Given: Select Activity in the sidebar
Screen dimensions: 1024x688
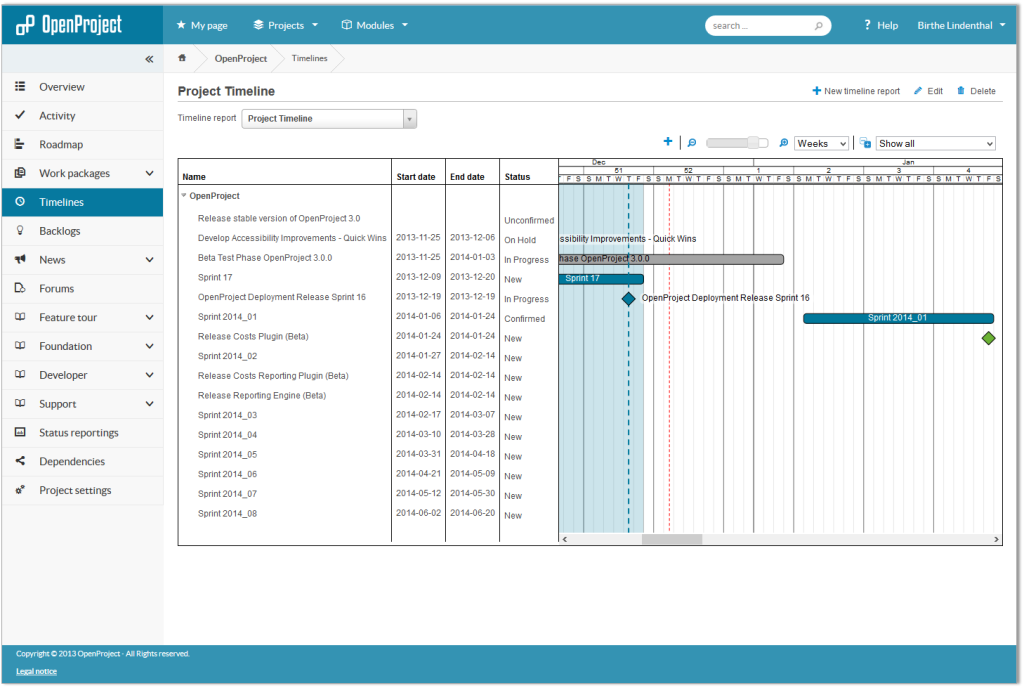Looking at the screenshot, I should click(x=82, y=116).
